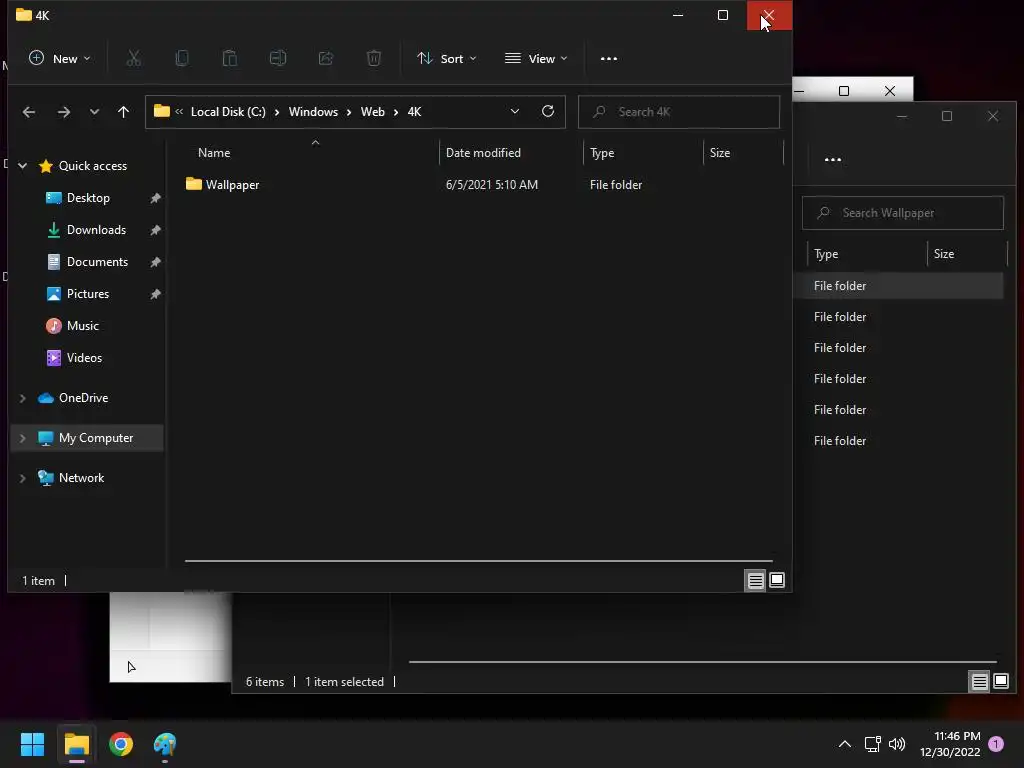Sort by Name column header
The height and width of the screenshot is (768, 1024).
[x=214, y=153]
